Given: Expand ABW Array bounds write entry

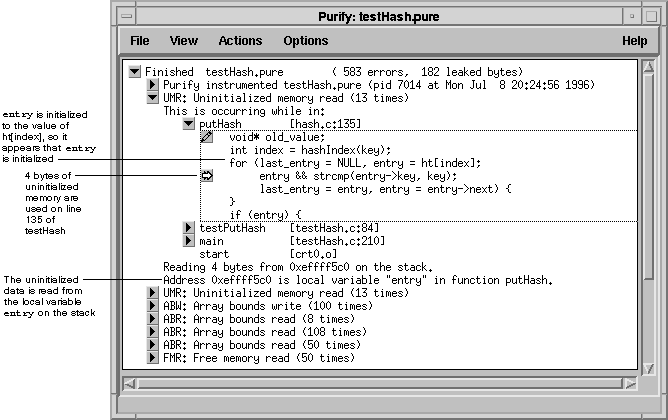Looking at the screenshot, I should pyautogui.click(x=153, y=306).
